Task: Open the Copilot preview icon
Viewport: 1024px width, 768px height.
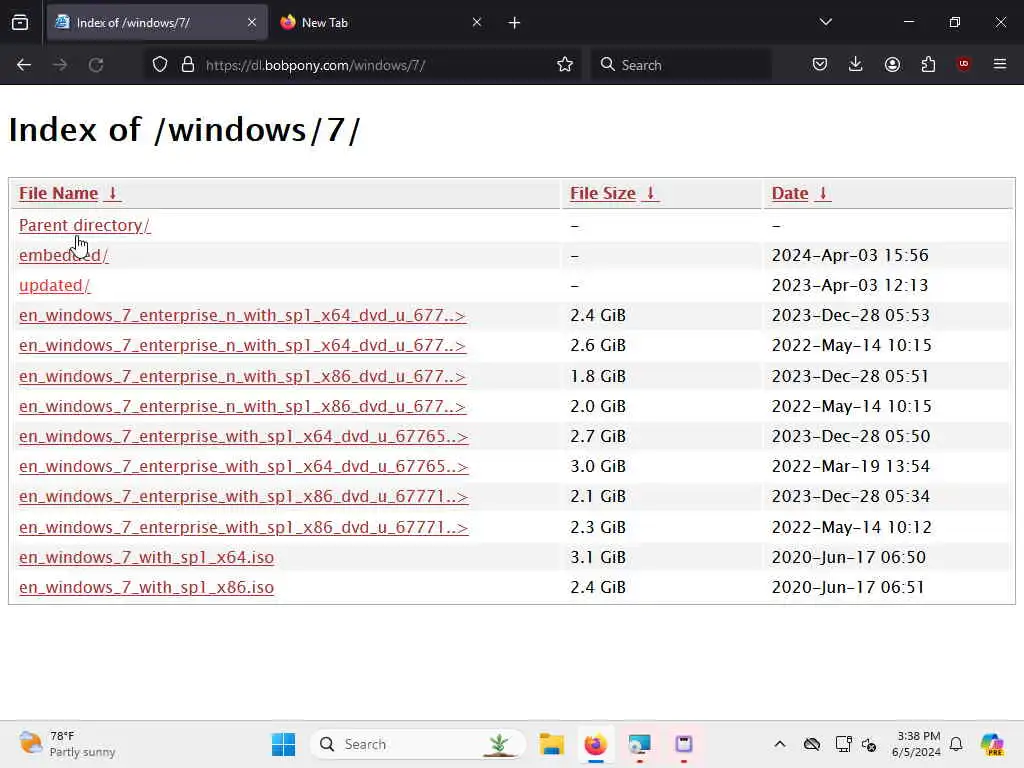Action: [x=992, y=744]
